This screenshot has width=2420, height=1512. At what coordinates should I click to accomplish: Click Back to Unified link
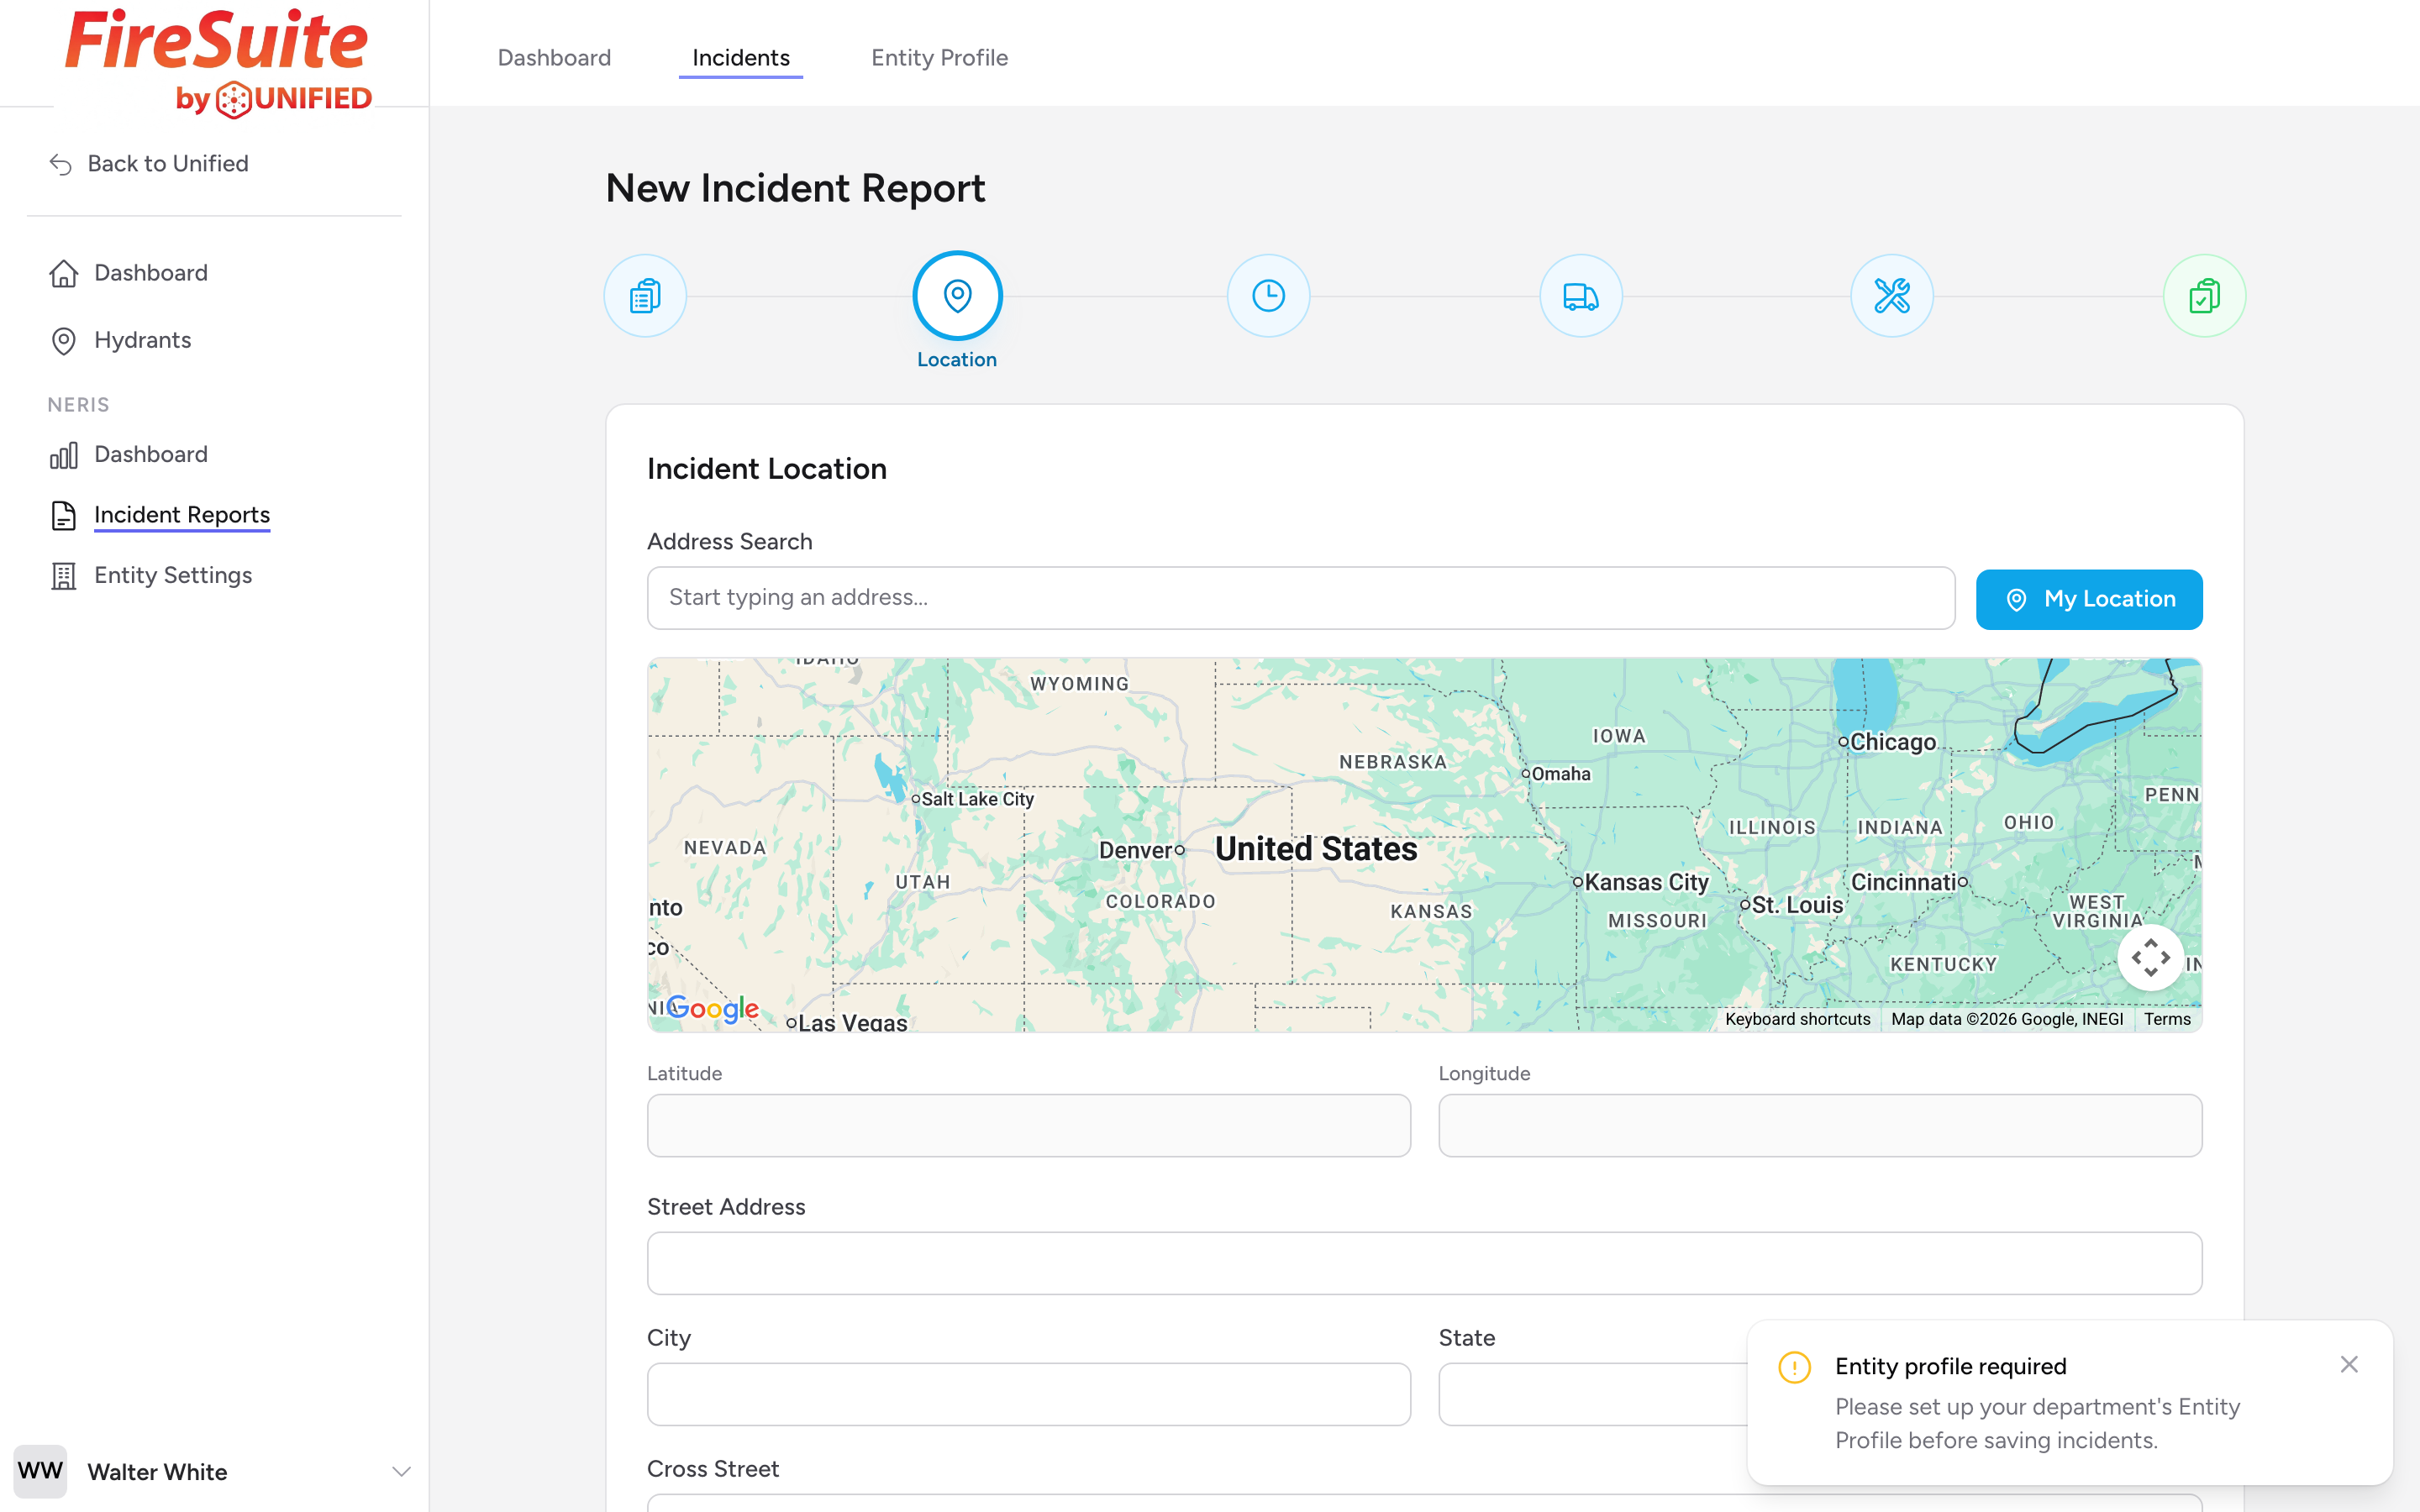[x=168, y=163]
